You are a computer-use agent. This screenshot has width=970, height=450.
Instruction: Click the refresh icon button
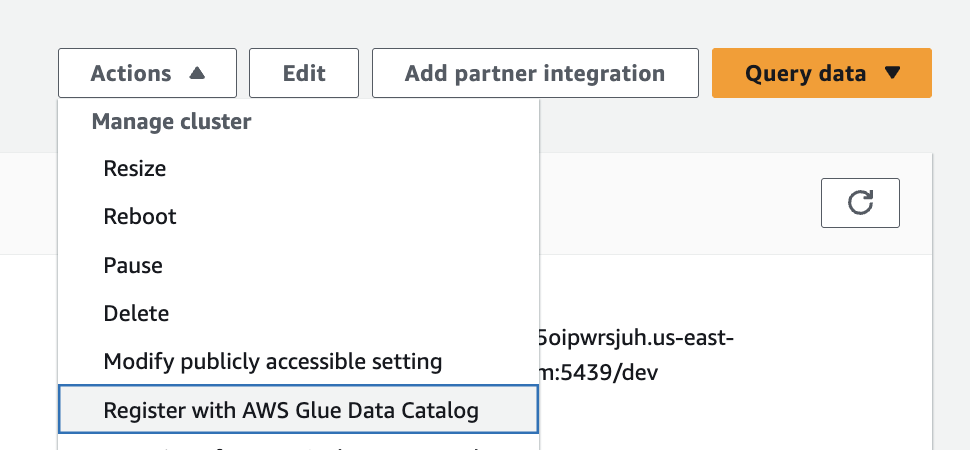[x=859, y=203]
